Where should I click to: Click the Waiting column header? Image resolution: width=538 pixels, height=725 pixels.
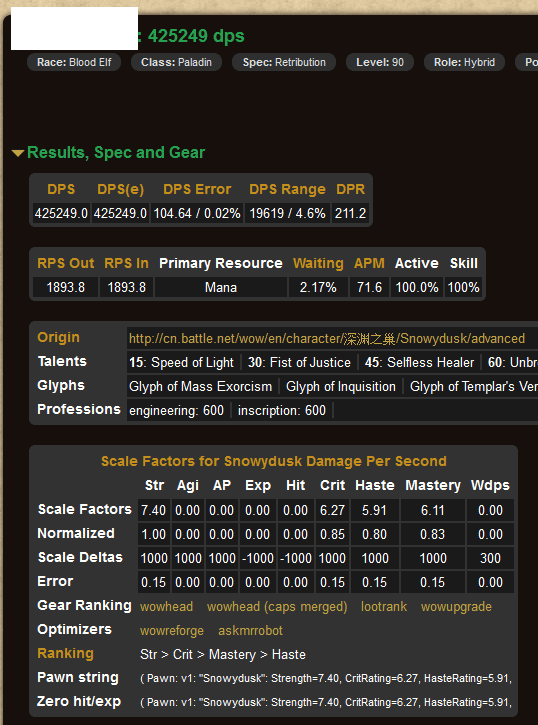(x=318, y=263)
